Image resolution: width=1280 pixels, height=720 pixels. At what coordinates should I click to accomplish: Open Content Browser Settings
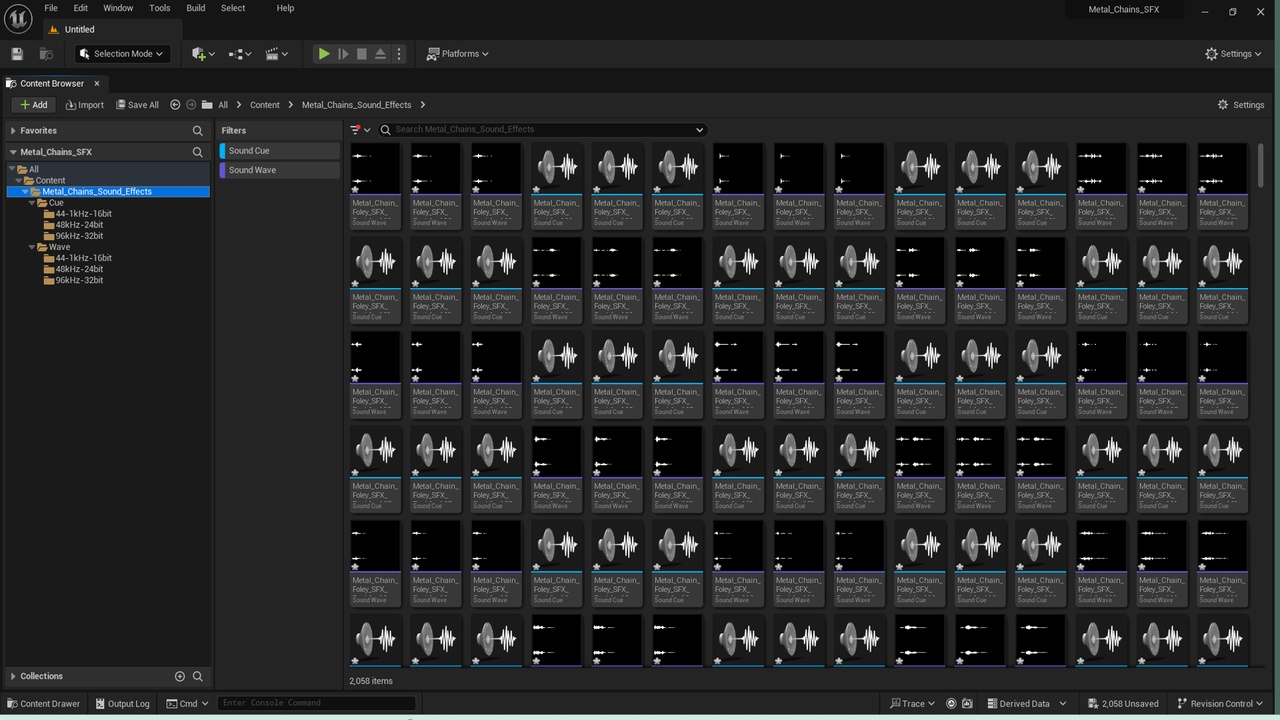1241,105
